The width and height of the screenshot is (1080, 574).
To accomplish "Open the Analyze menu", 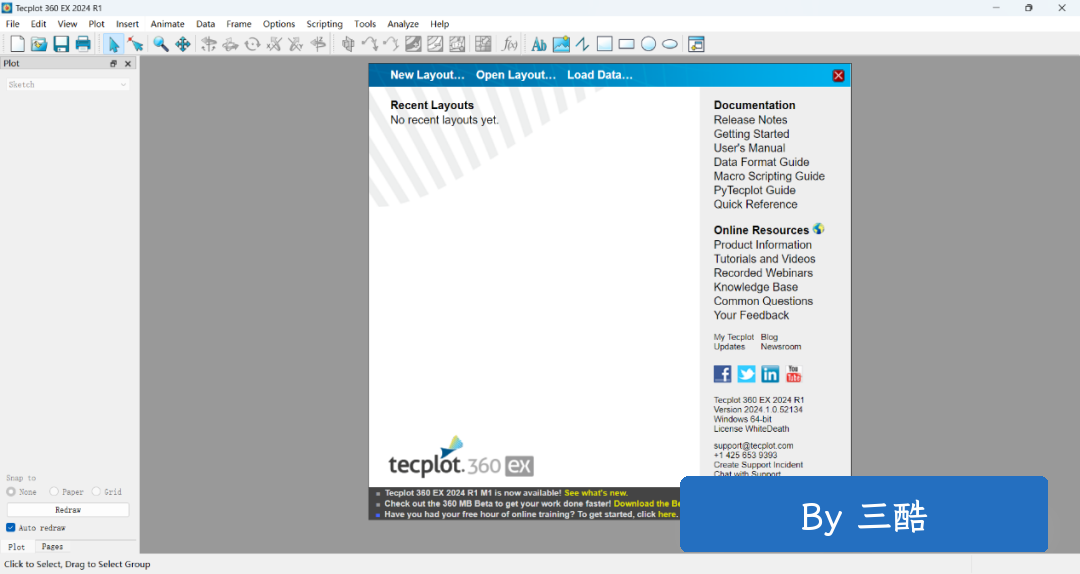I will point(403,24).
